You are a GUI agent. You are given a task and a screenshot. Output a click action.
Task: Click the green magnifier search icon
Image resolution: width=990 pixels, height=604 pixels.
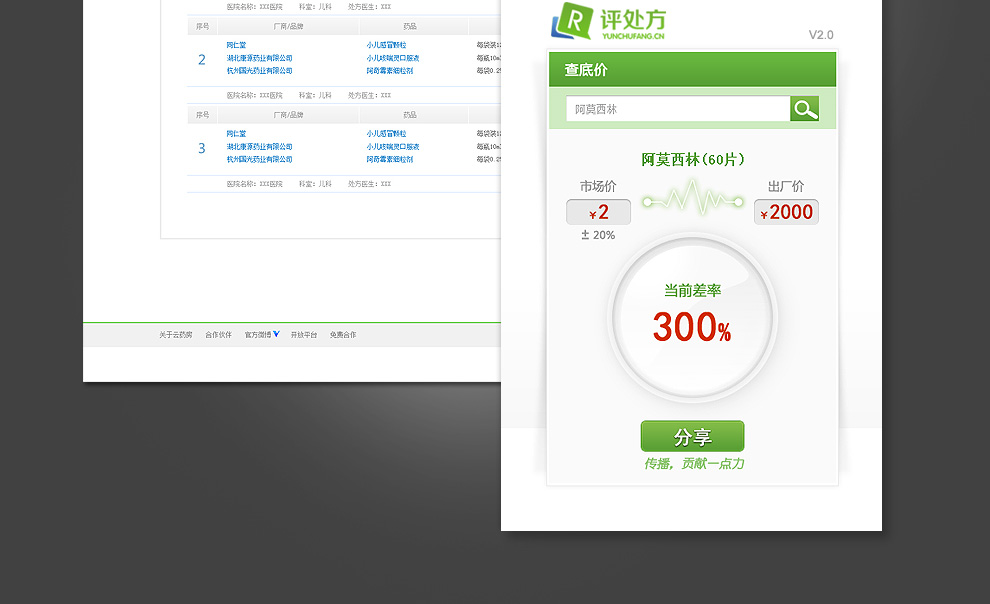(805, 109)
